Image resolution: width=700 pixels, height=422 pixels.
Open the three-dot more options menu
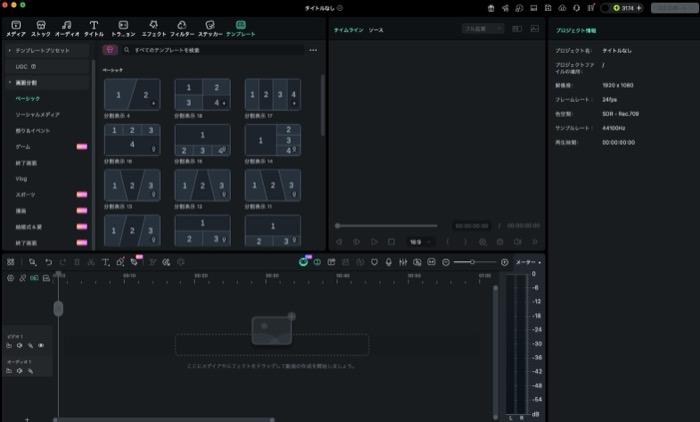point(313,50)
